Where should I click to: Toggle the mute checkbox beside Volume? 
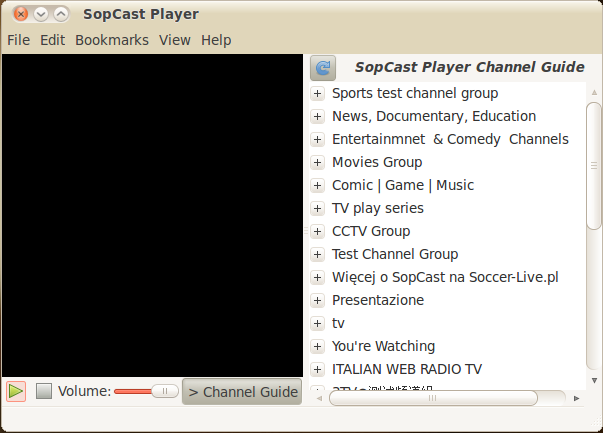point(44,391)
